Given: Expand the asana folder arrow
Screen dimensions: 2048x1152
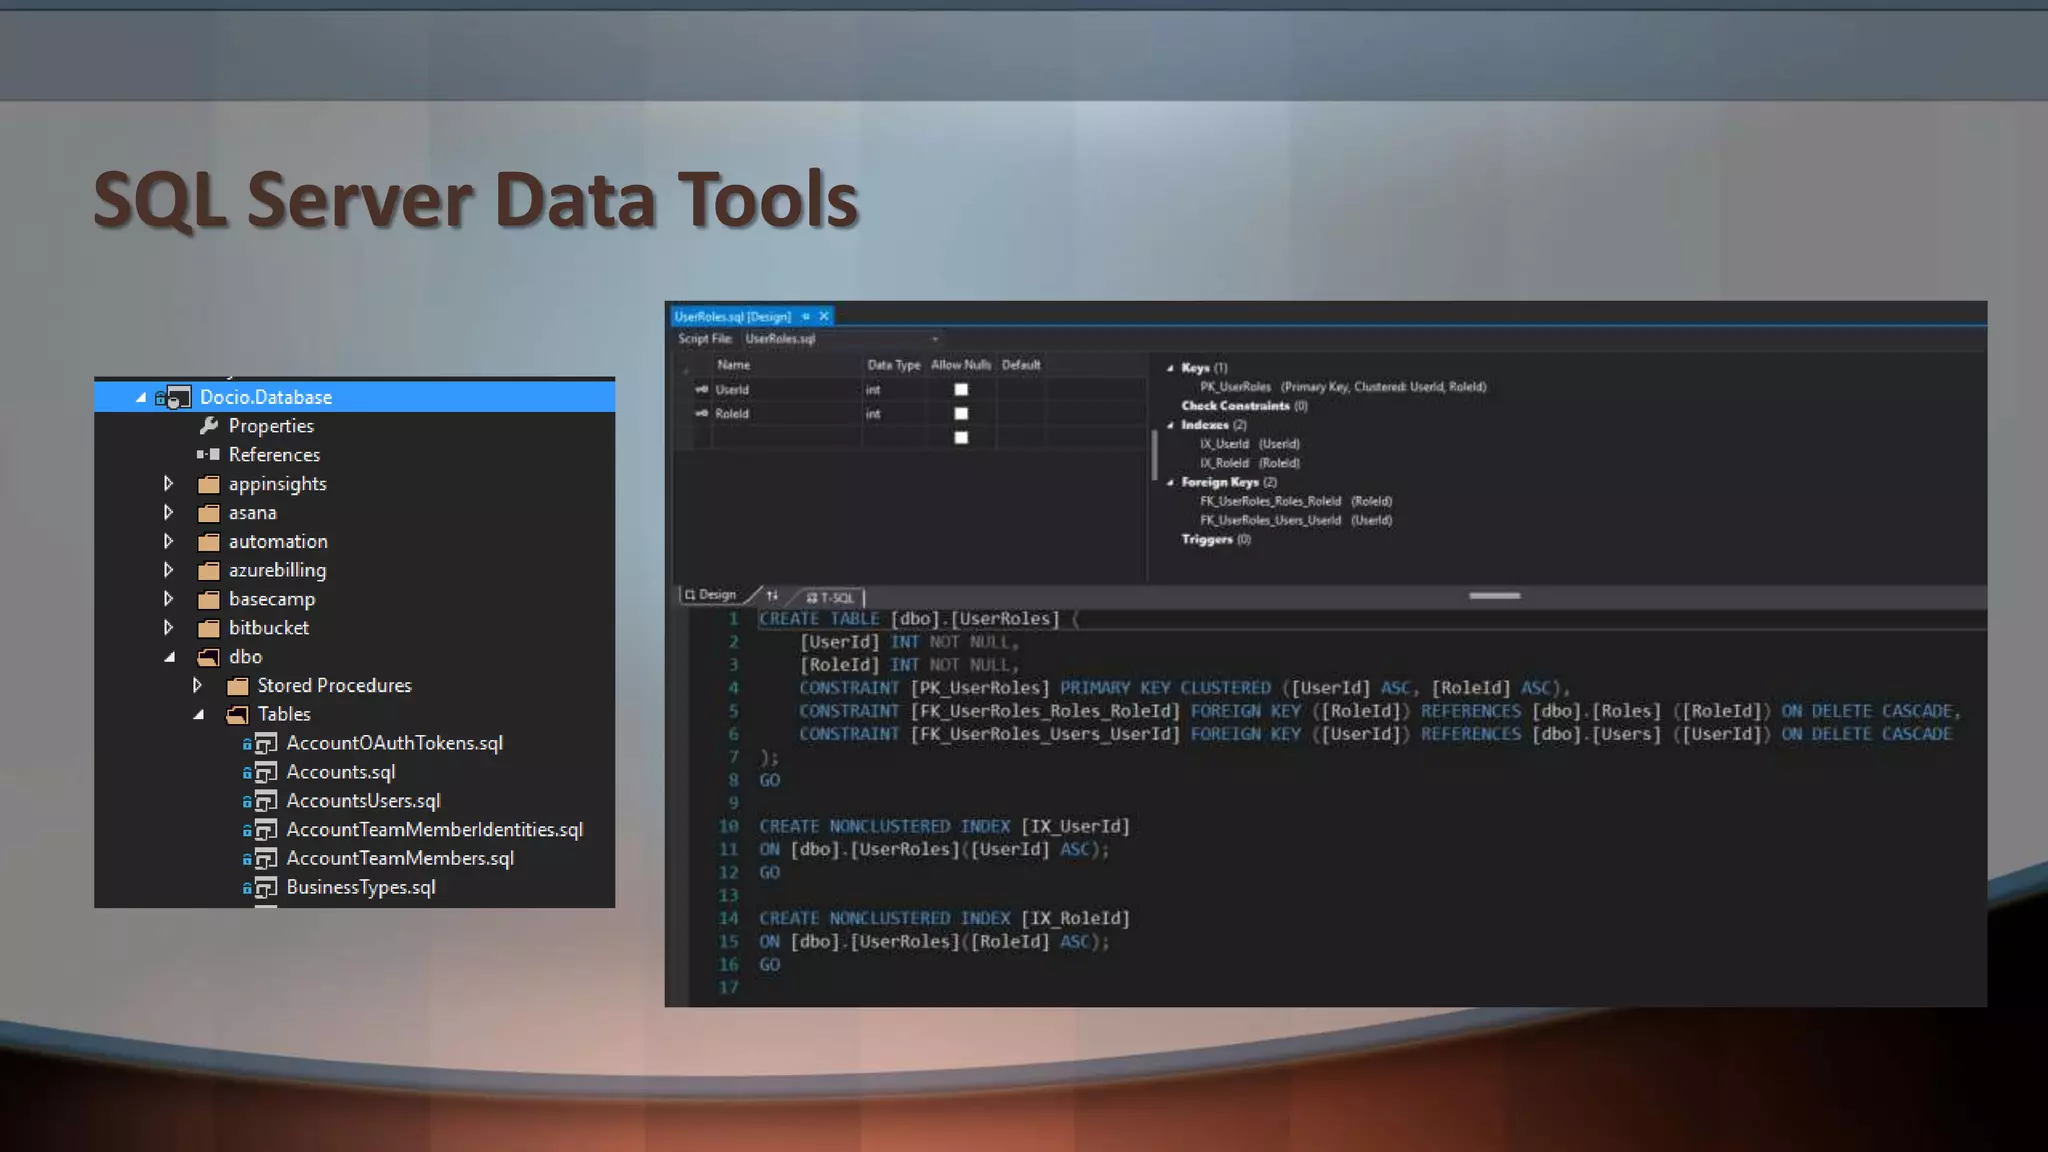Looking at the screenshot, I should click(x=168, y=513).
